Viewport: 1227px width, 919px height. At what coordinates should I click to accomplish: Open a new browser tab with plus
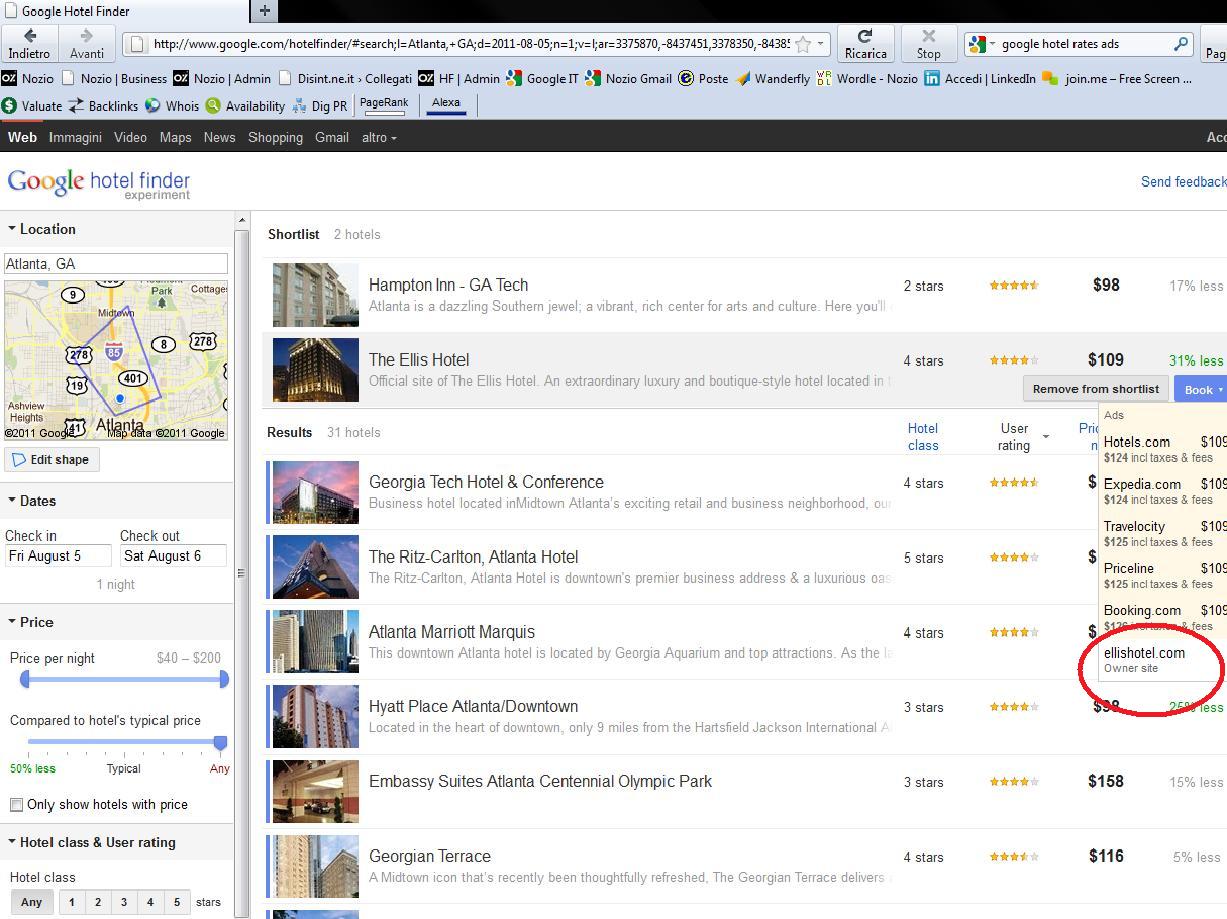pos(264,11)
